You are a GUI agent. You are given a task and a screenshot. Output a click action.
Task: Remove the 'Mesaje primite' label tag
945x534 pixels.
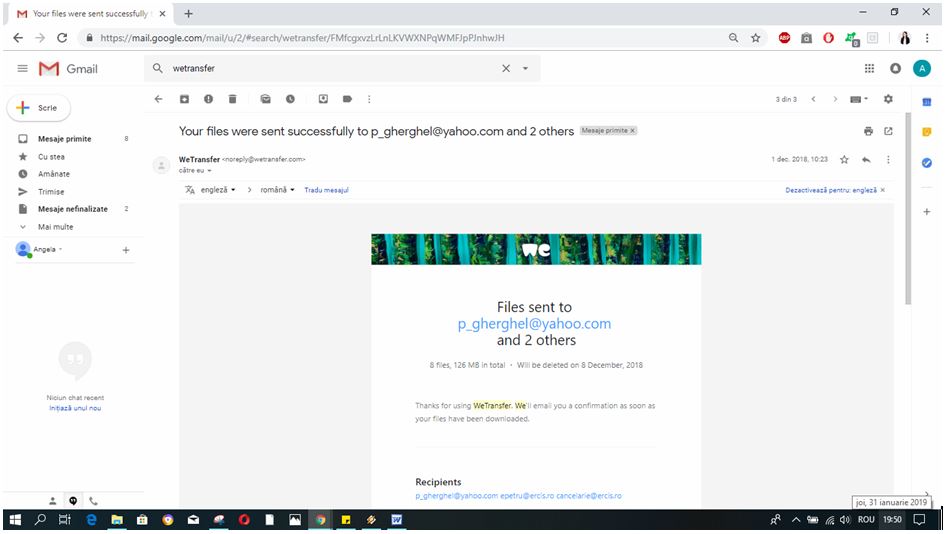(x=633, y=131)
